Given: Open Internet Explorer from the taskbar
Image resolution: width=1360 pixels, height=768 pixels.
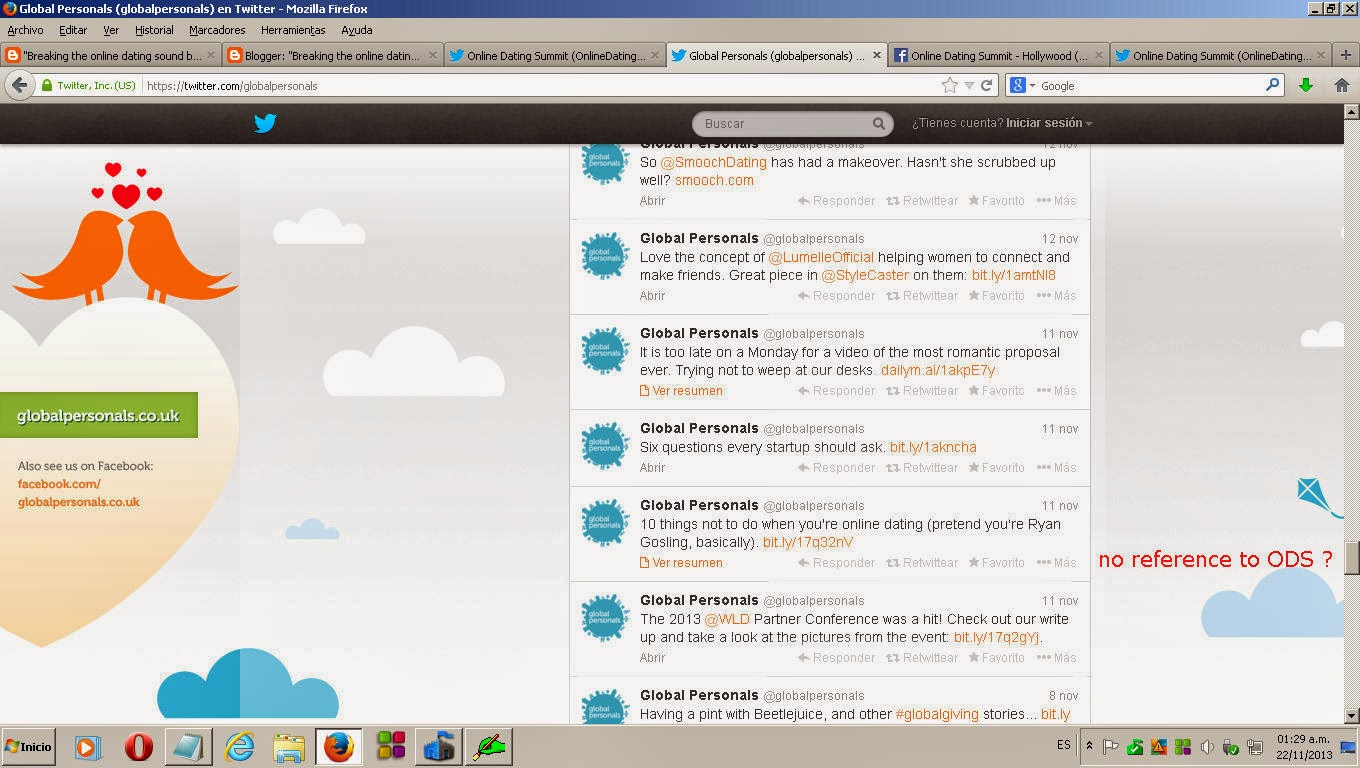Looking at the screenshot, I should pos(239,746).
